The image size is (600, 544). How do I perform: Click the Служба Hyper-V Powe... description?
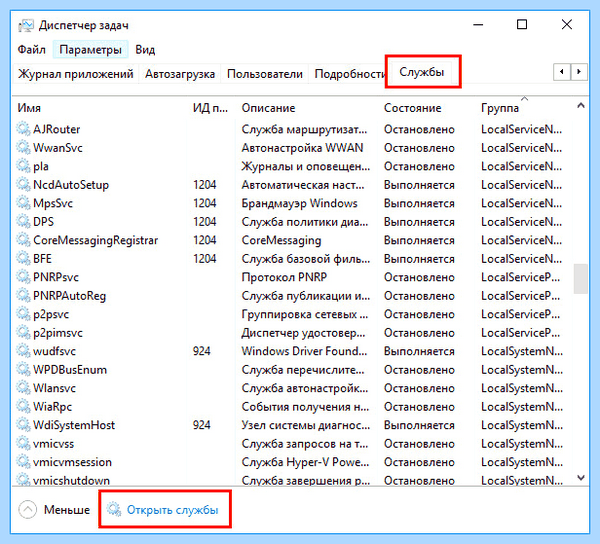click(305, 462)
